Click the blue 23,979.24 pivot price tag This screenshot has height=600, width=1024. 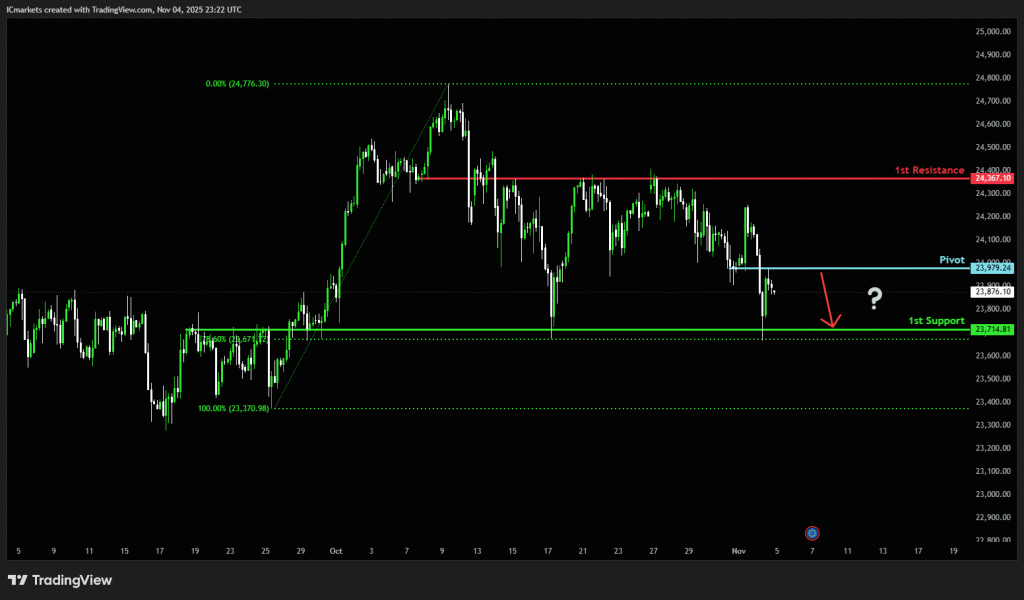point(991,268)
